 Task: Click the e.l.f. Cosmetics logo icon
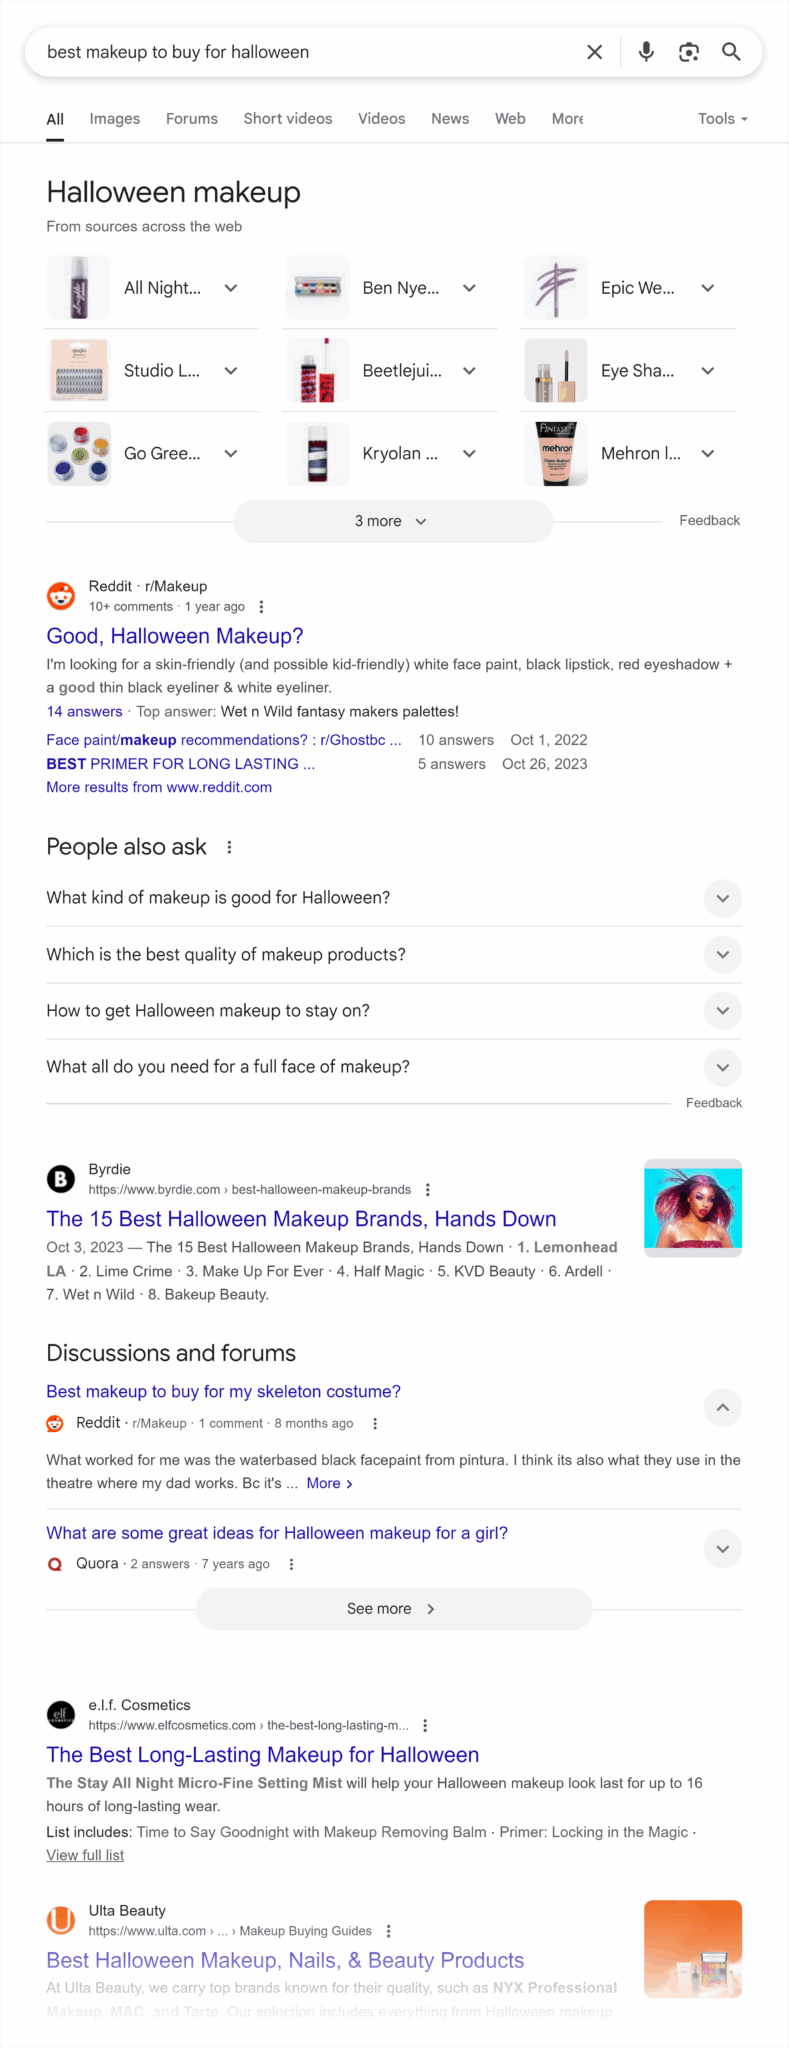[61, 1715]
